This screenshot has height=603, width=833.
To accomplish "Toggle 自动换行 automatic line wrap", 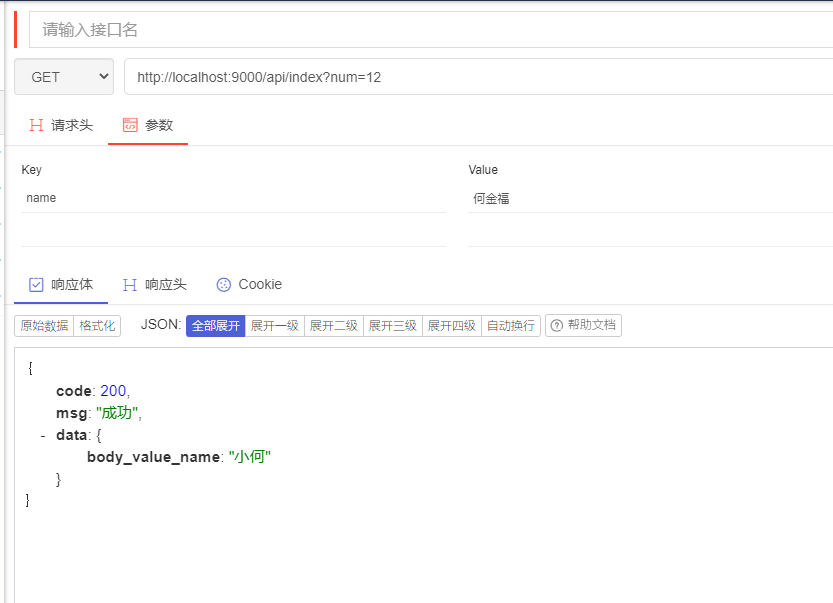I will click(511, 326).
